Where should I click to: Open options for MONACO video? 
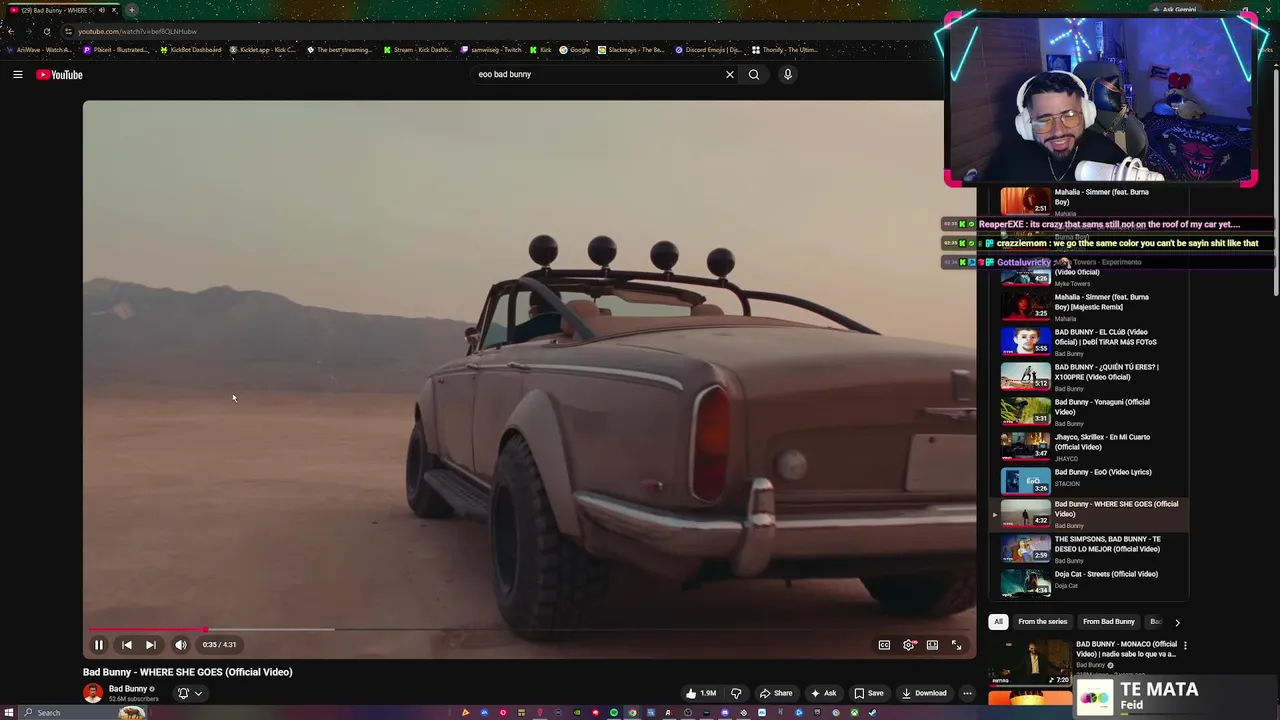(x=1185, y=646)
